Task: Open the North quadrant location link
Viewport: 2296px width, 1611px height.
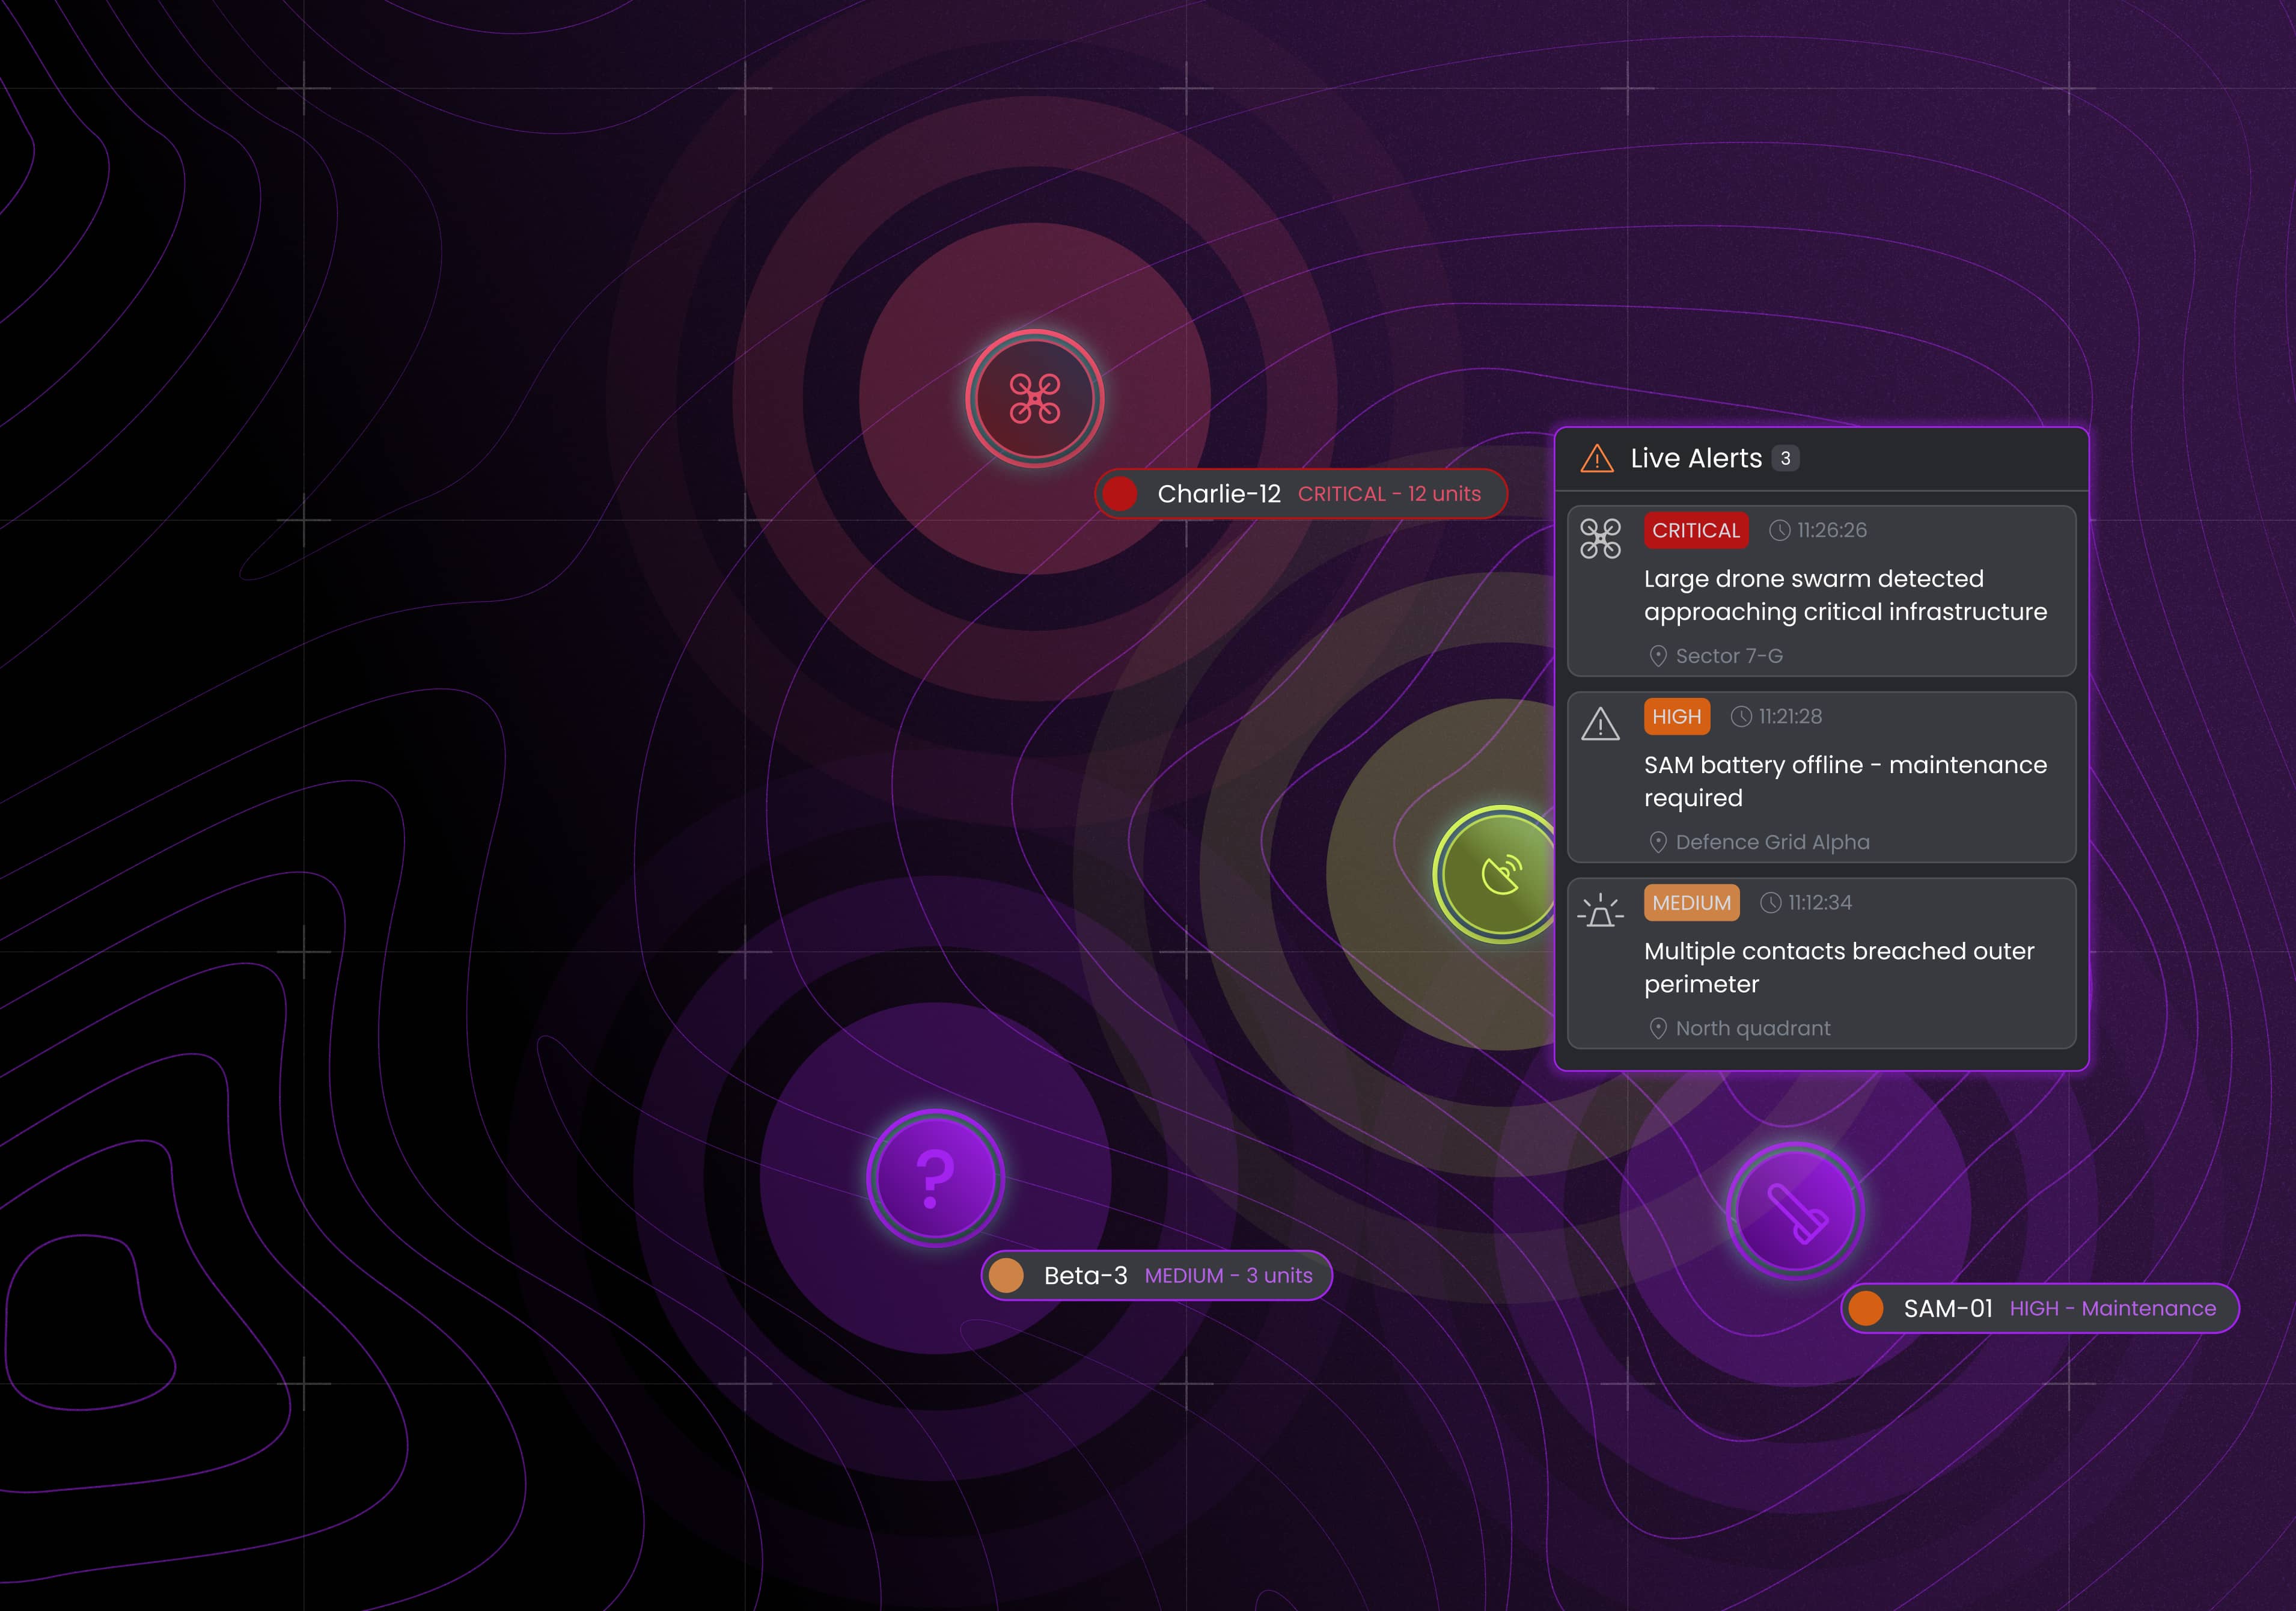Action: coord(1752,1028)
